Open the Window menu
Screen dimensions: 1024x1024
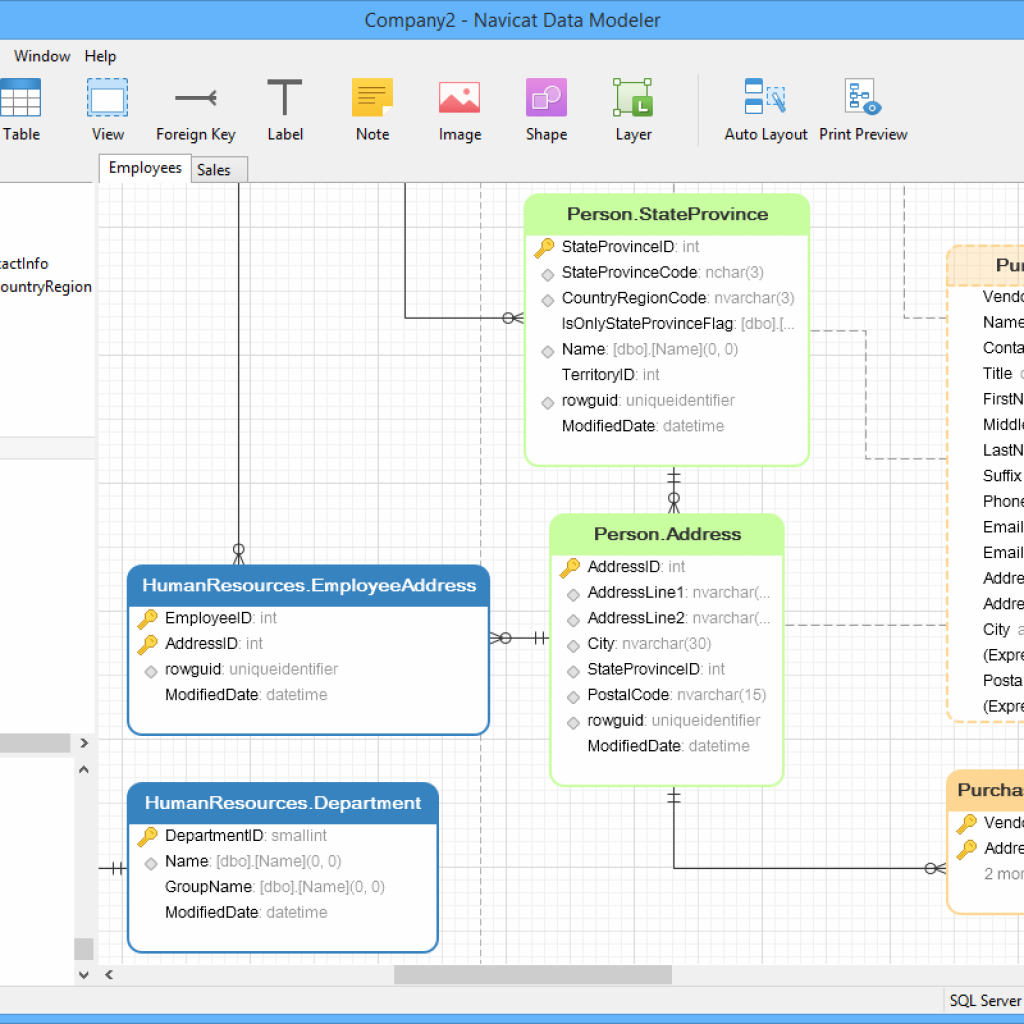click(42, 56)
